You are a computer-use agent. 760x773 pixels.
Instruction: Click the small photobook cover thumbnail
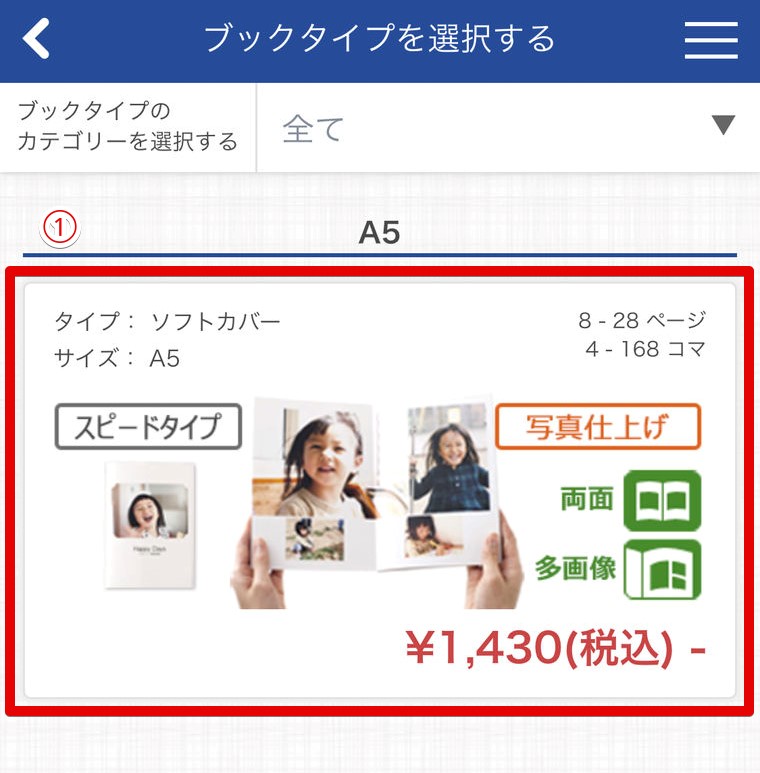click(x=150, y=526)
